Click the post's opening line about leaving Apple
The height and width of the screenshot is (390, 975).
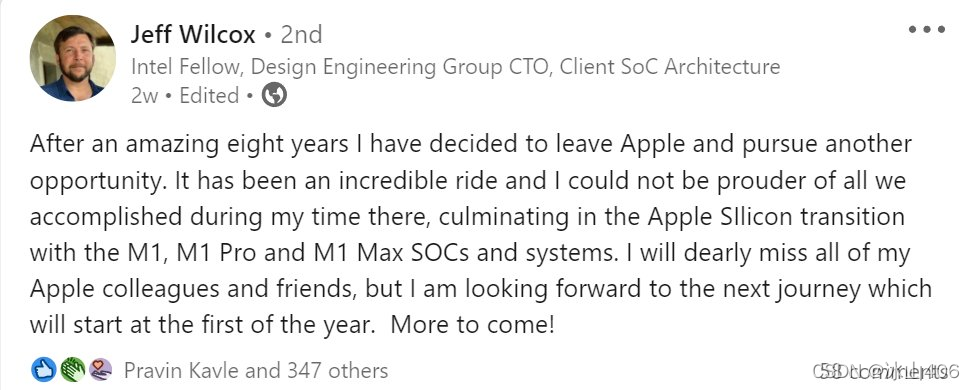click(471, 144)
